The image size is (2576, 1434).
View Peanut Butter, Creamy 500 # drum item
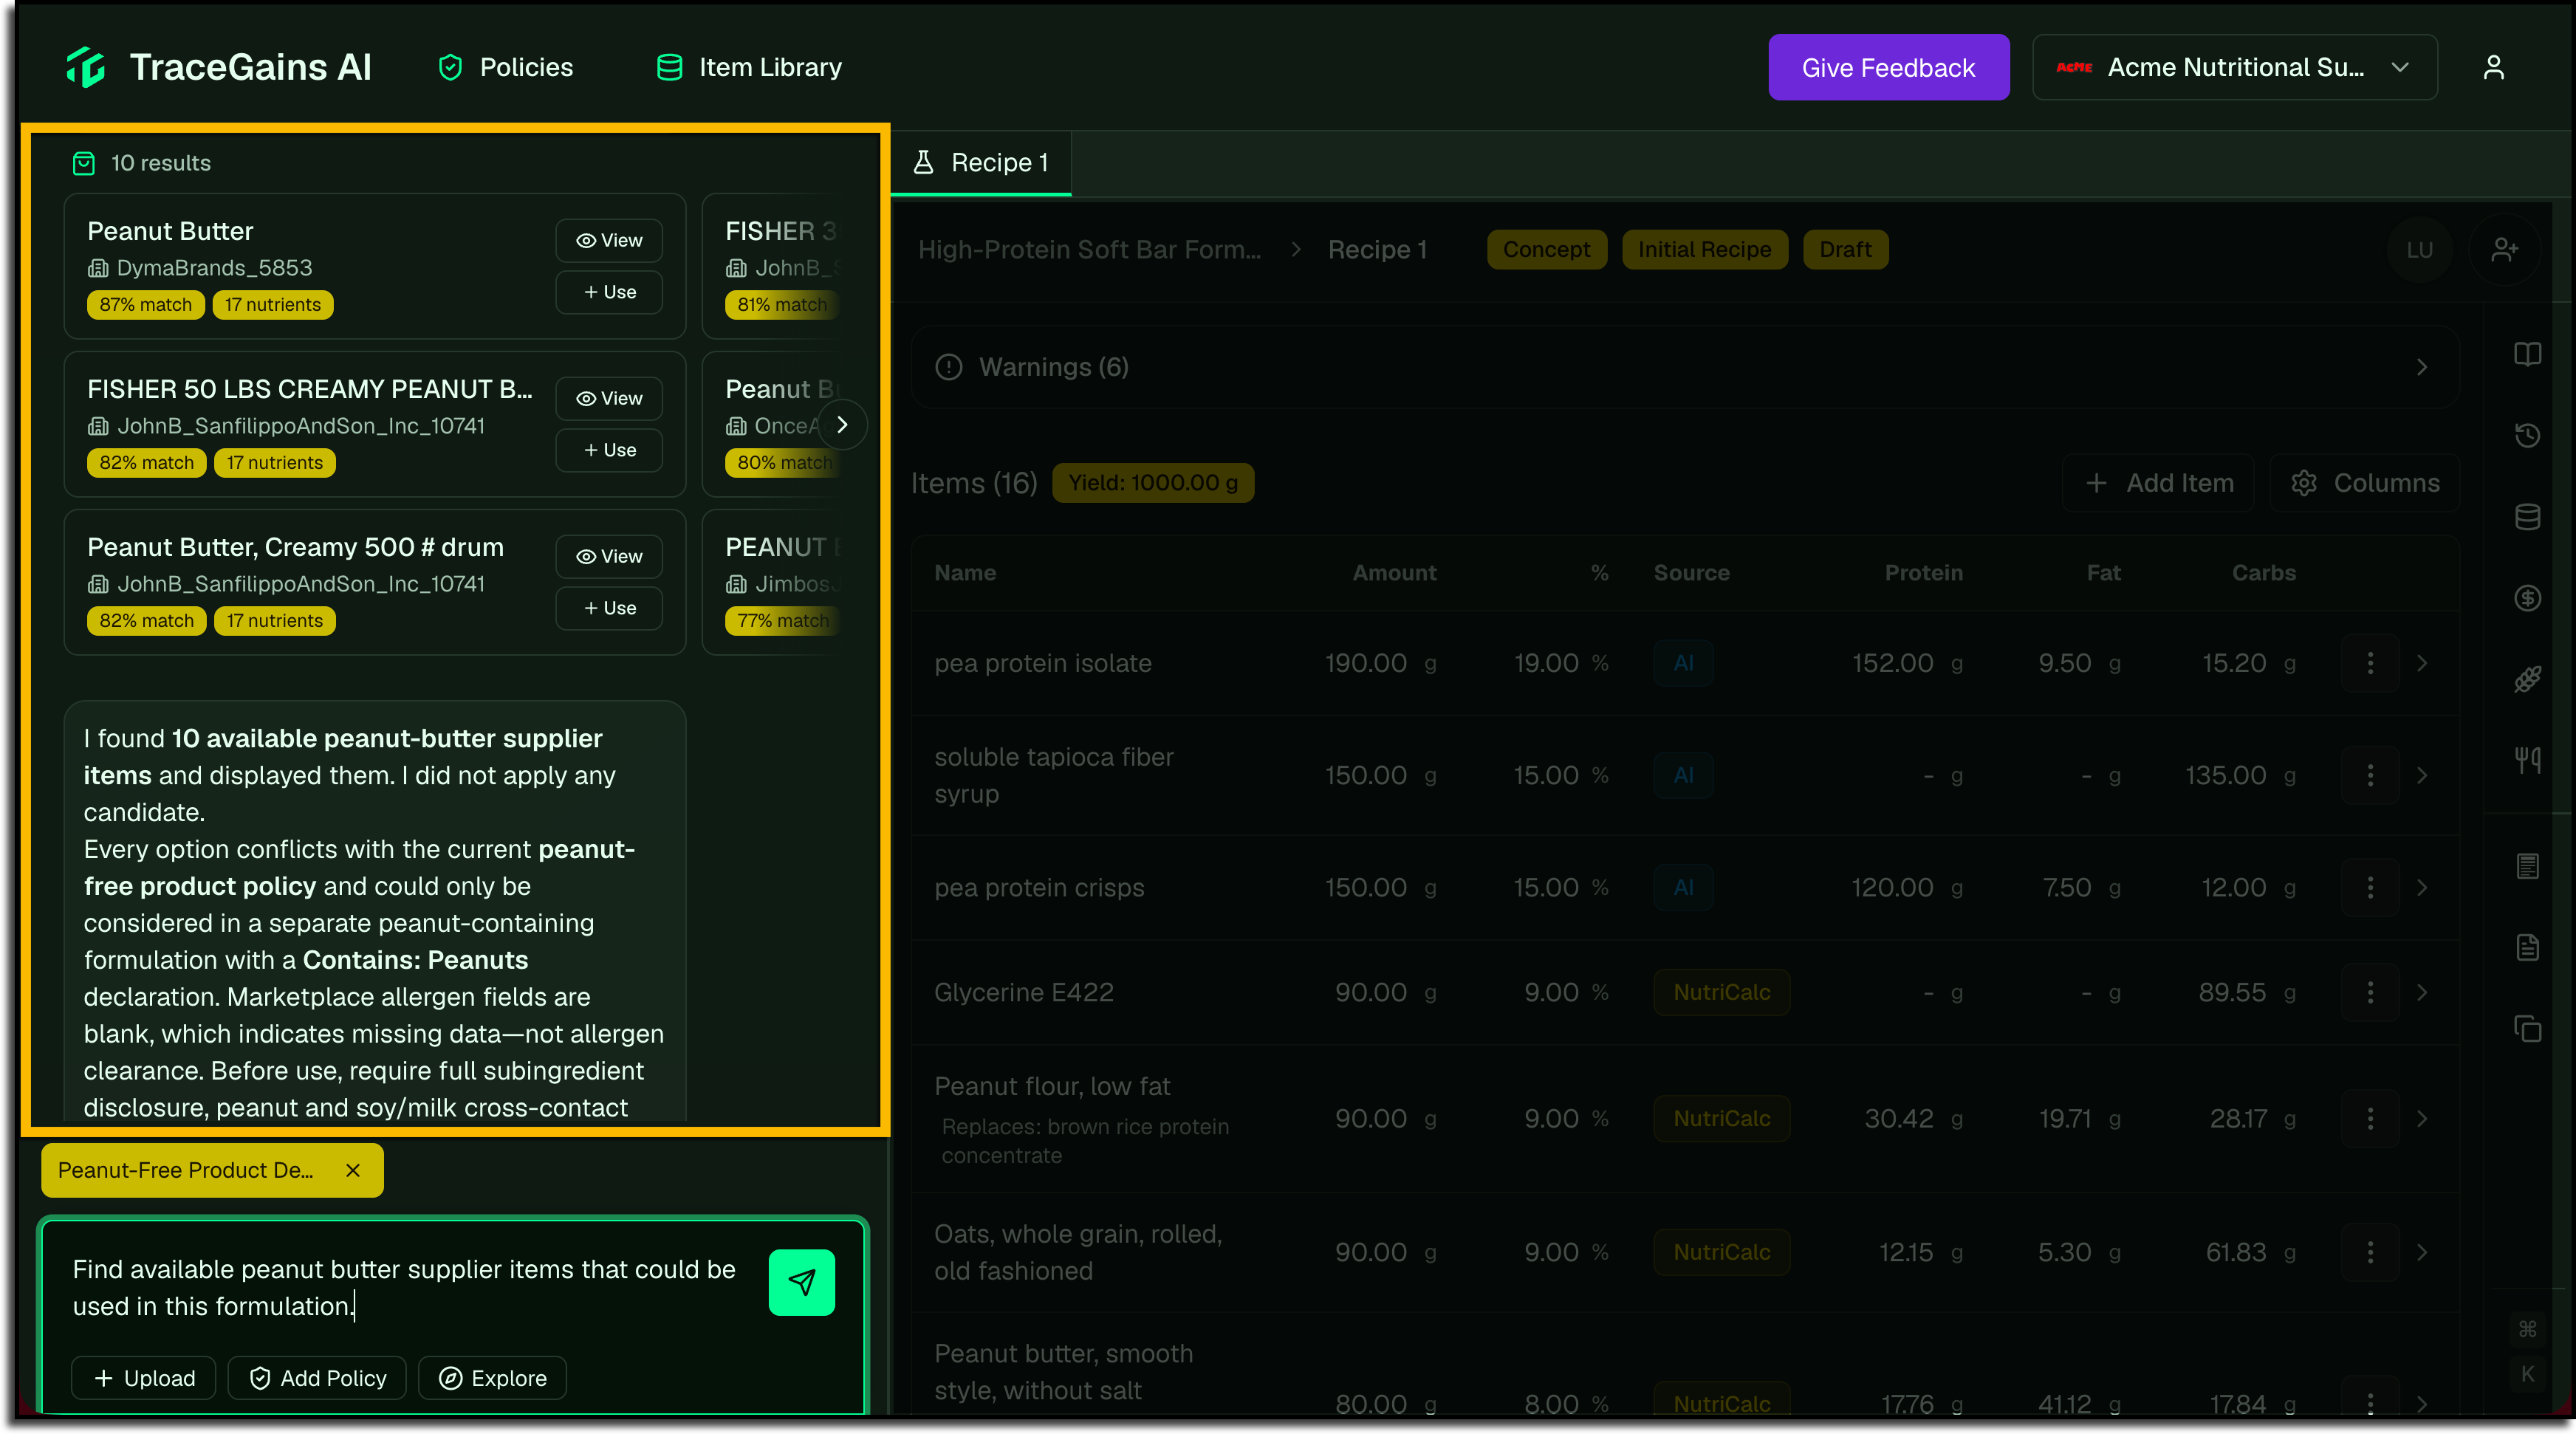click(609, 556)
